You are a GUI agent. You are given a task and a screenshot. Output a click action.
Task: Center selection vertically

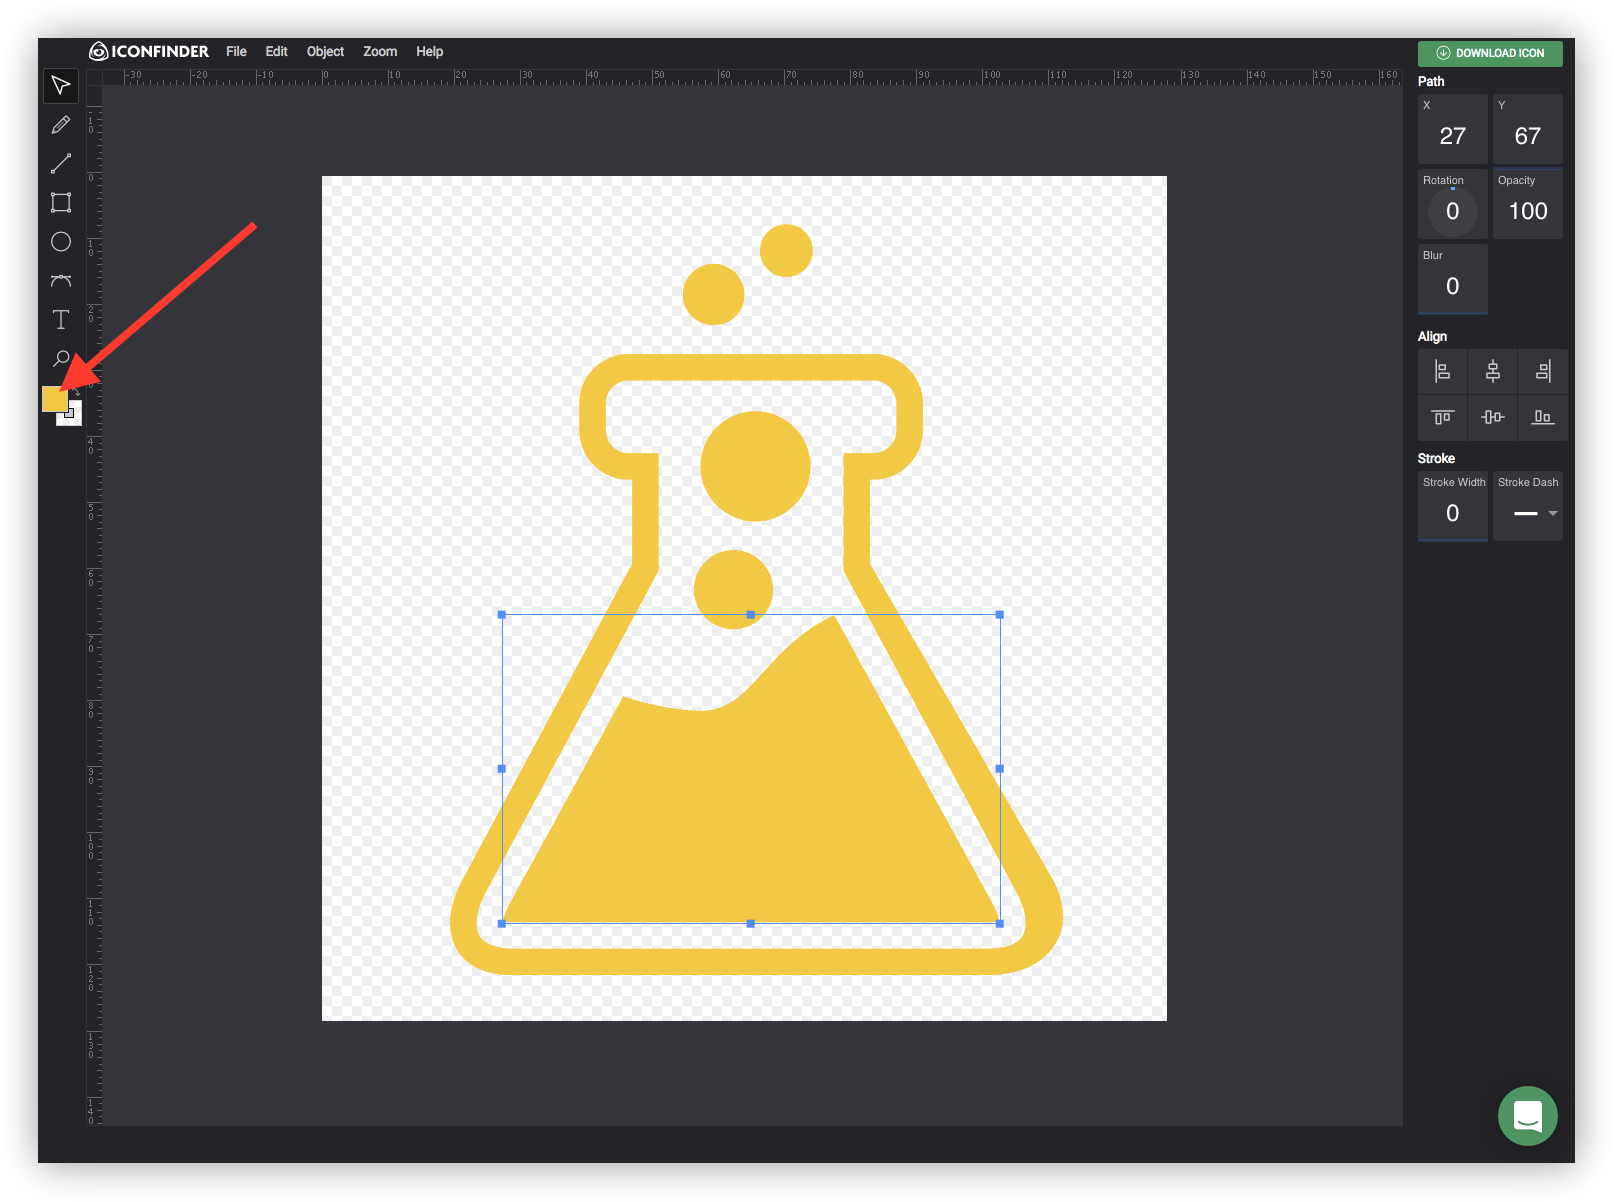click(1492, 417)
